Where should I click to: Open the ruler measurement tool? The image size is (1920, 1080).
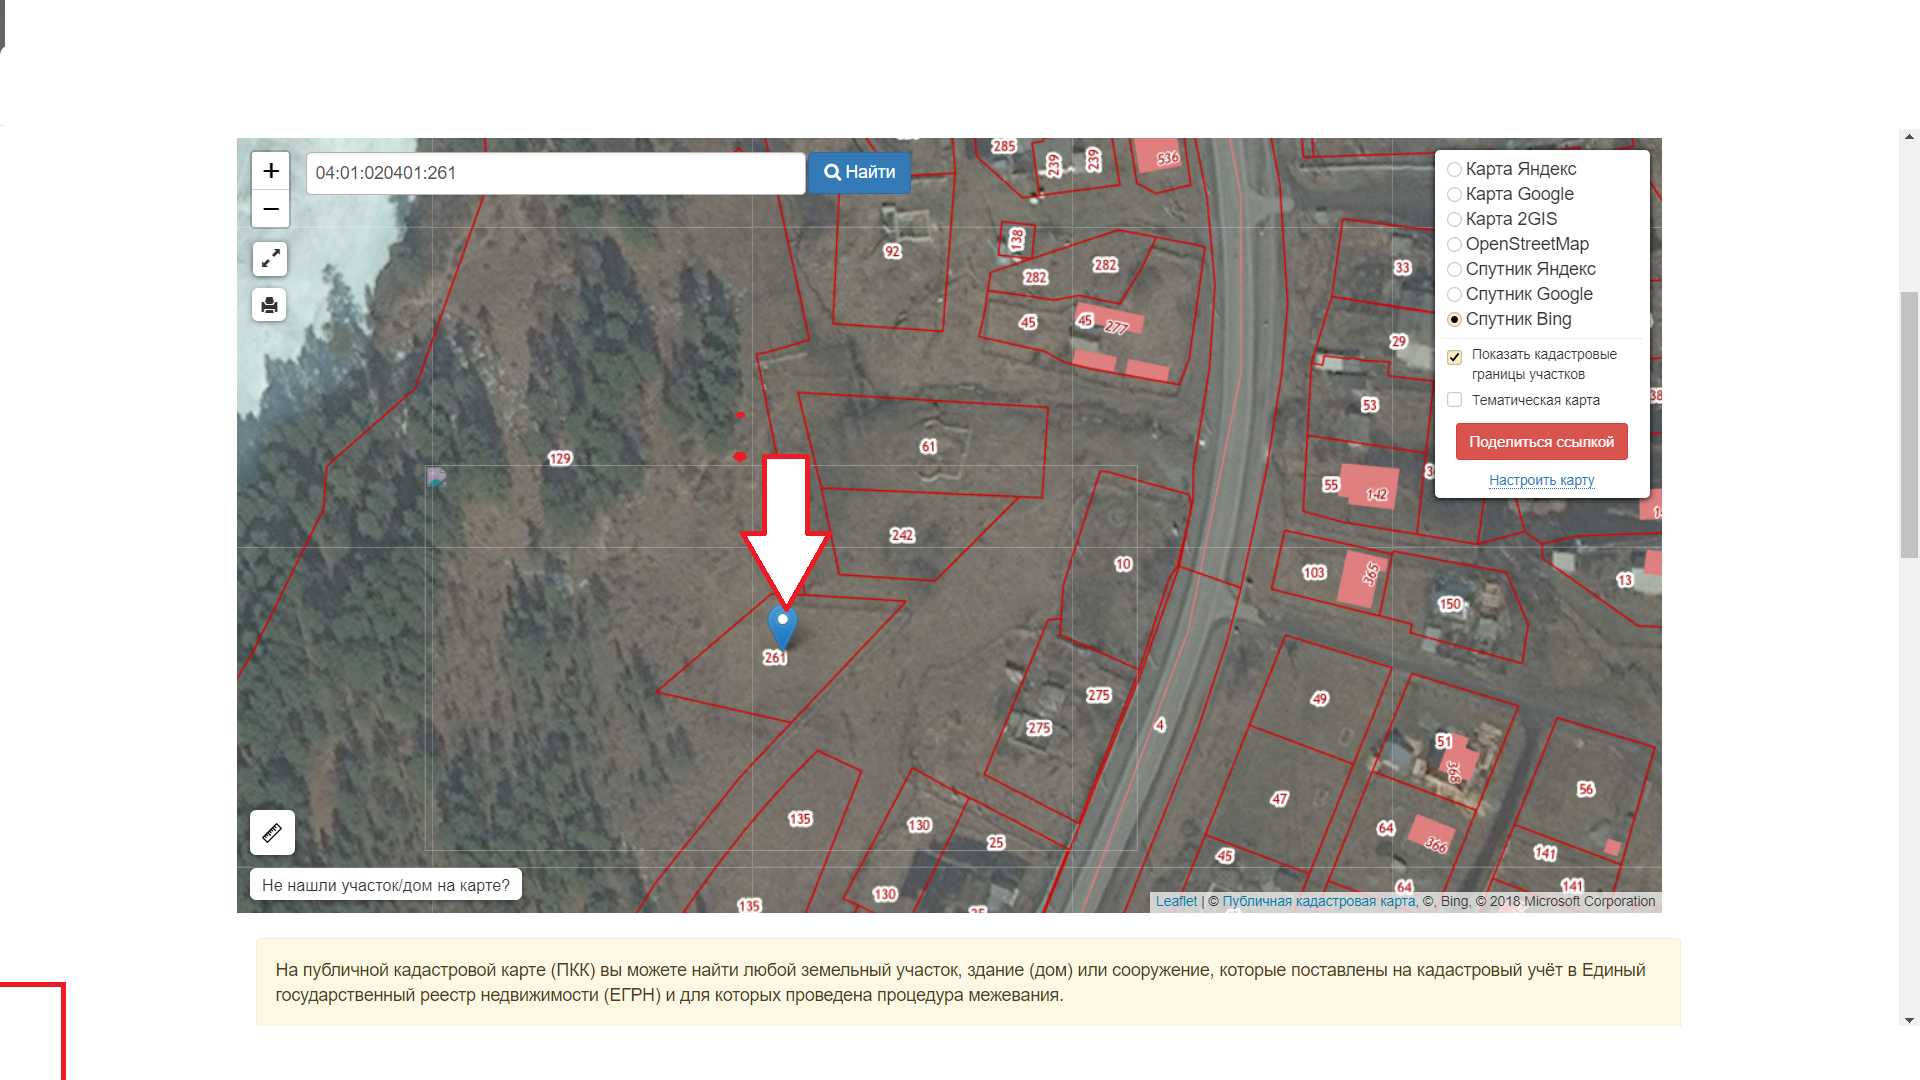272,832
